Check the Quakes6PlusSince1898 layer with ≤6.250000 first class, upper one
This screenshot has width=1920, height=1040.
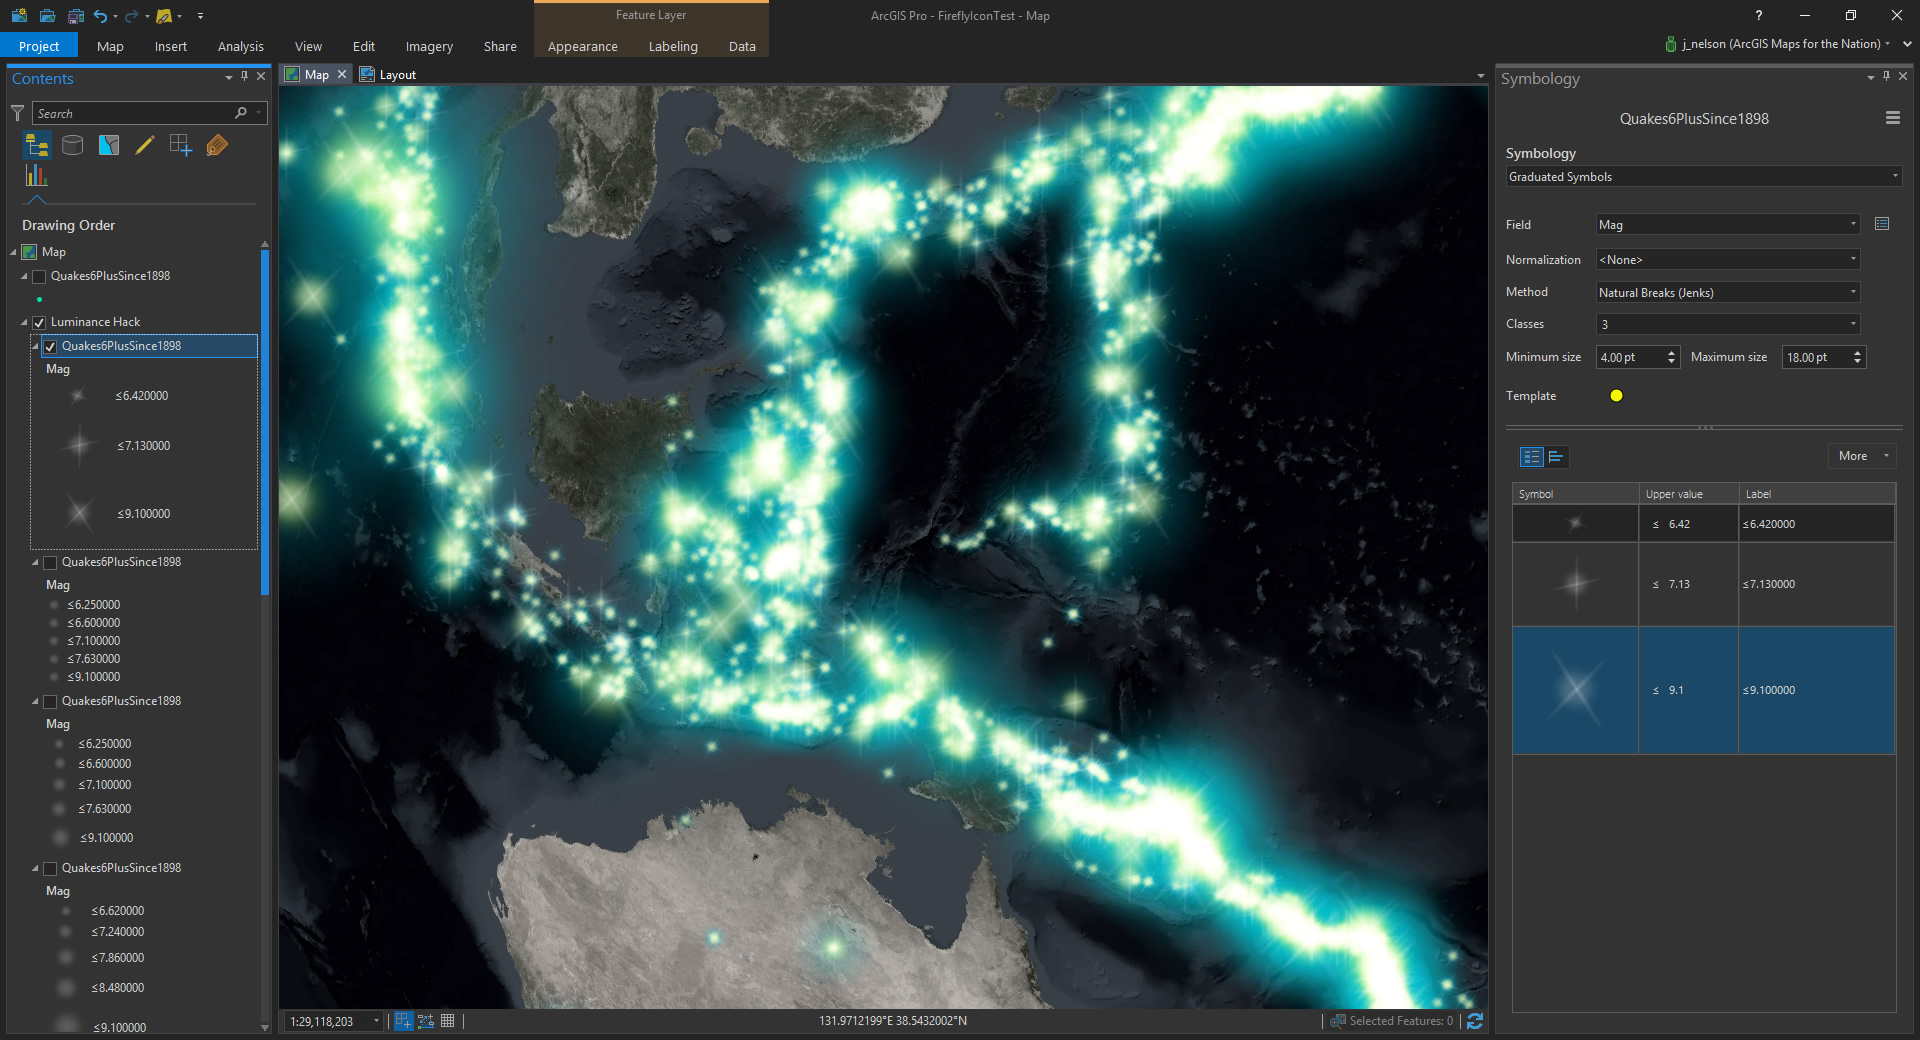click(x=50, y=563)
